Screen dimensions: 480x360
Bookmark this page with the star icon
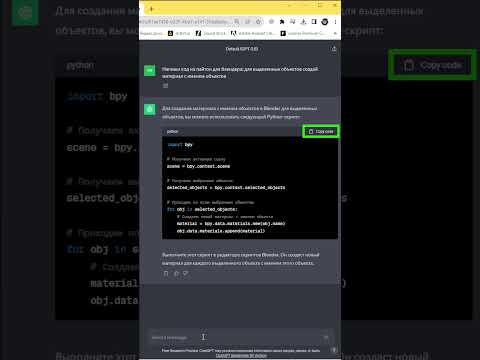(258, 22)
